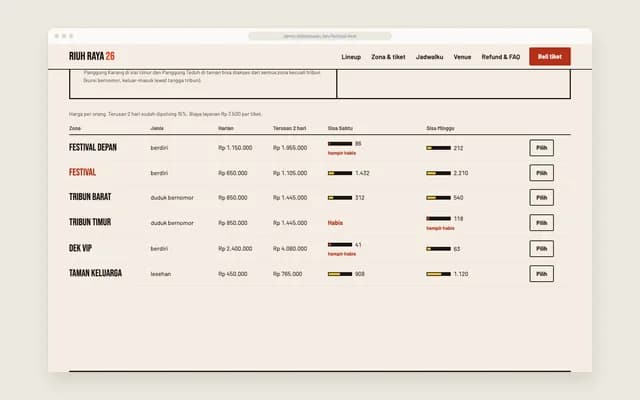The height and width of the screenshot is (400, 640).
Task: Open the Venue nav link
Action: click(x=462, y=57)
